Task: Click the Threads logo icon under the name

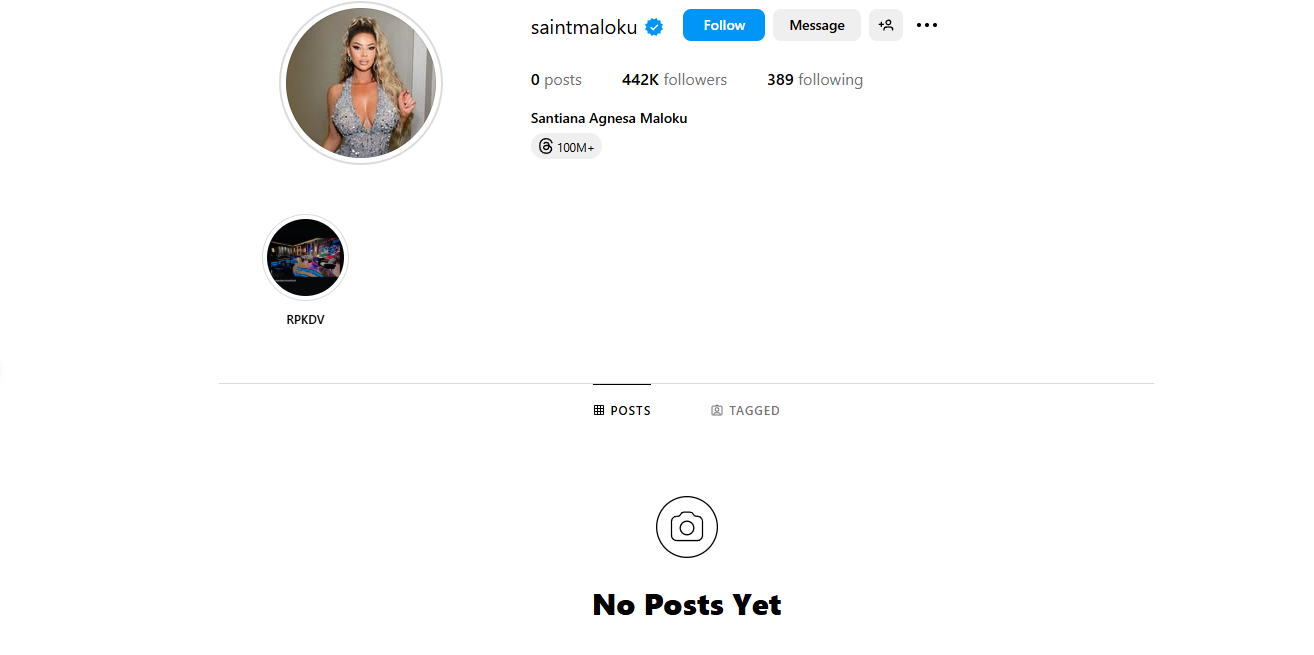Action: pos(545,147)
